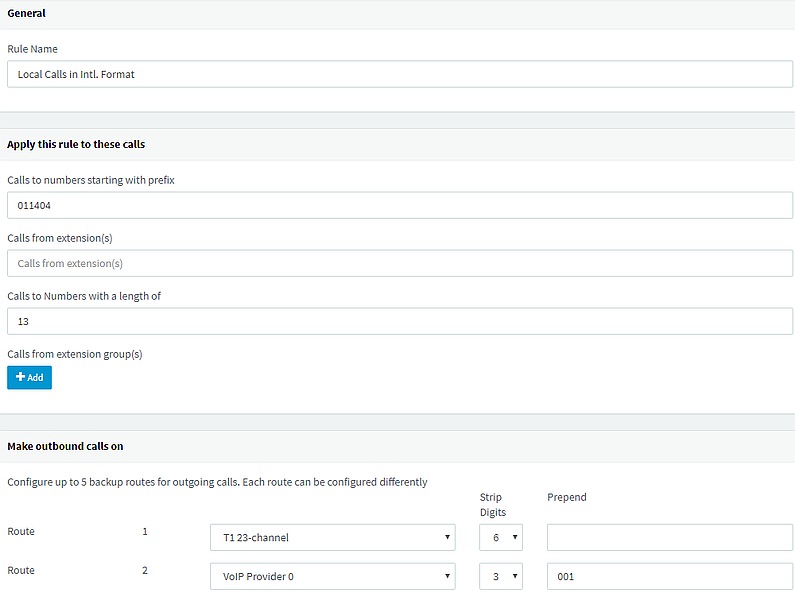Click the General section header
795x593 pixels.
pyautogui.click(x=26, y=13)
